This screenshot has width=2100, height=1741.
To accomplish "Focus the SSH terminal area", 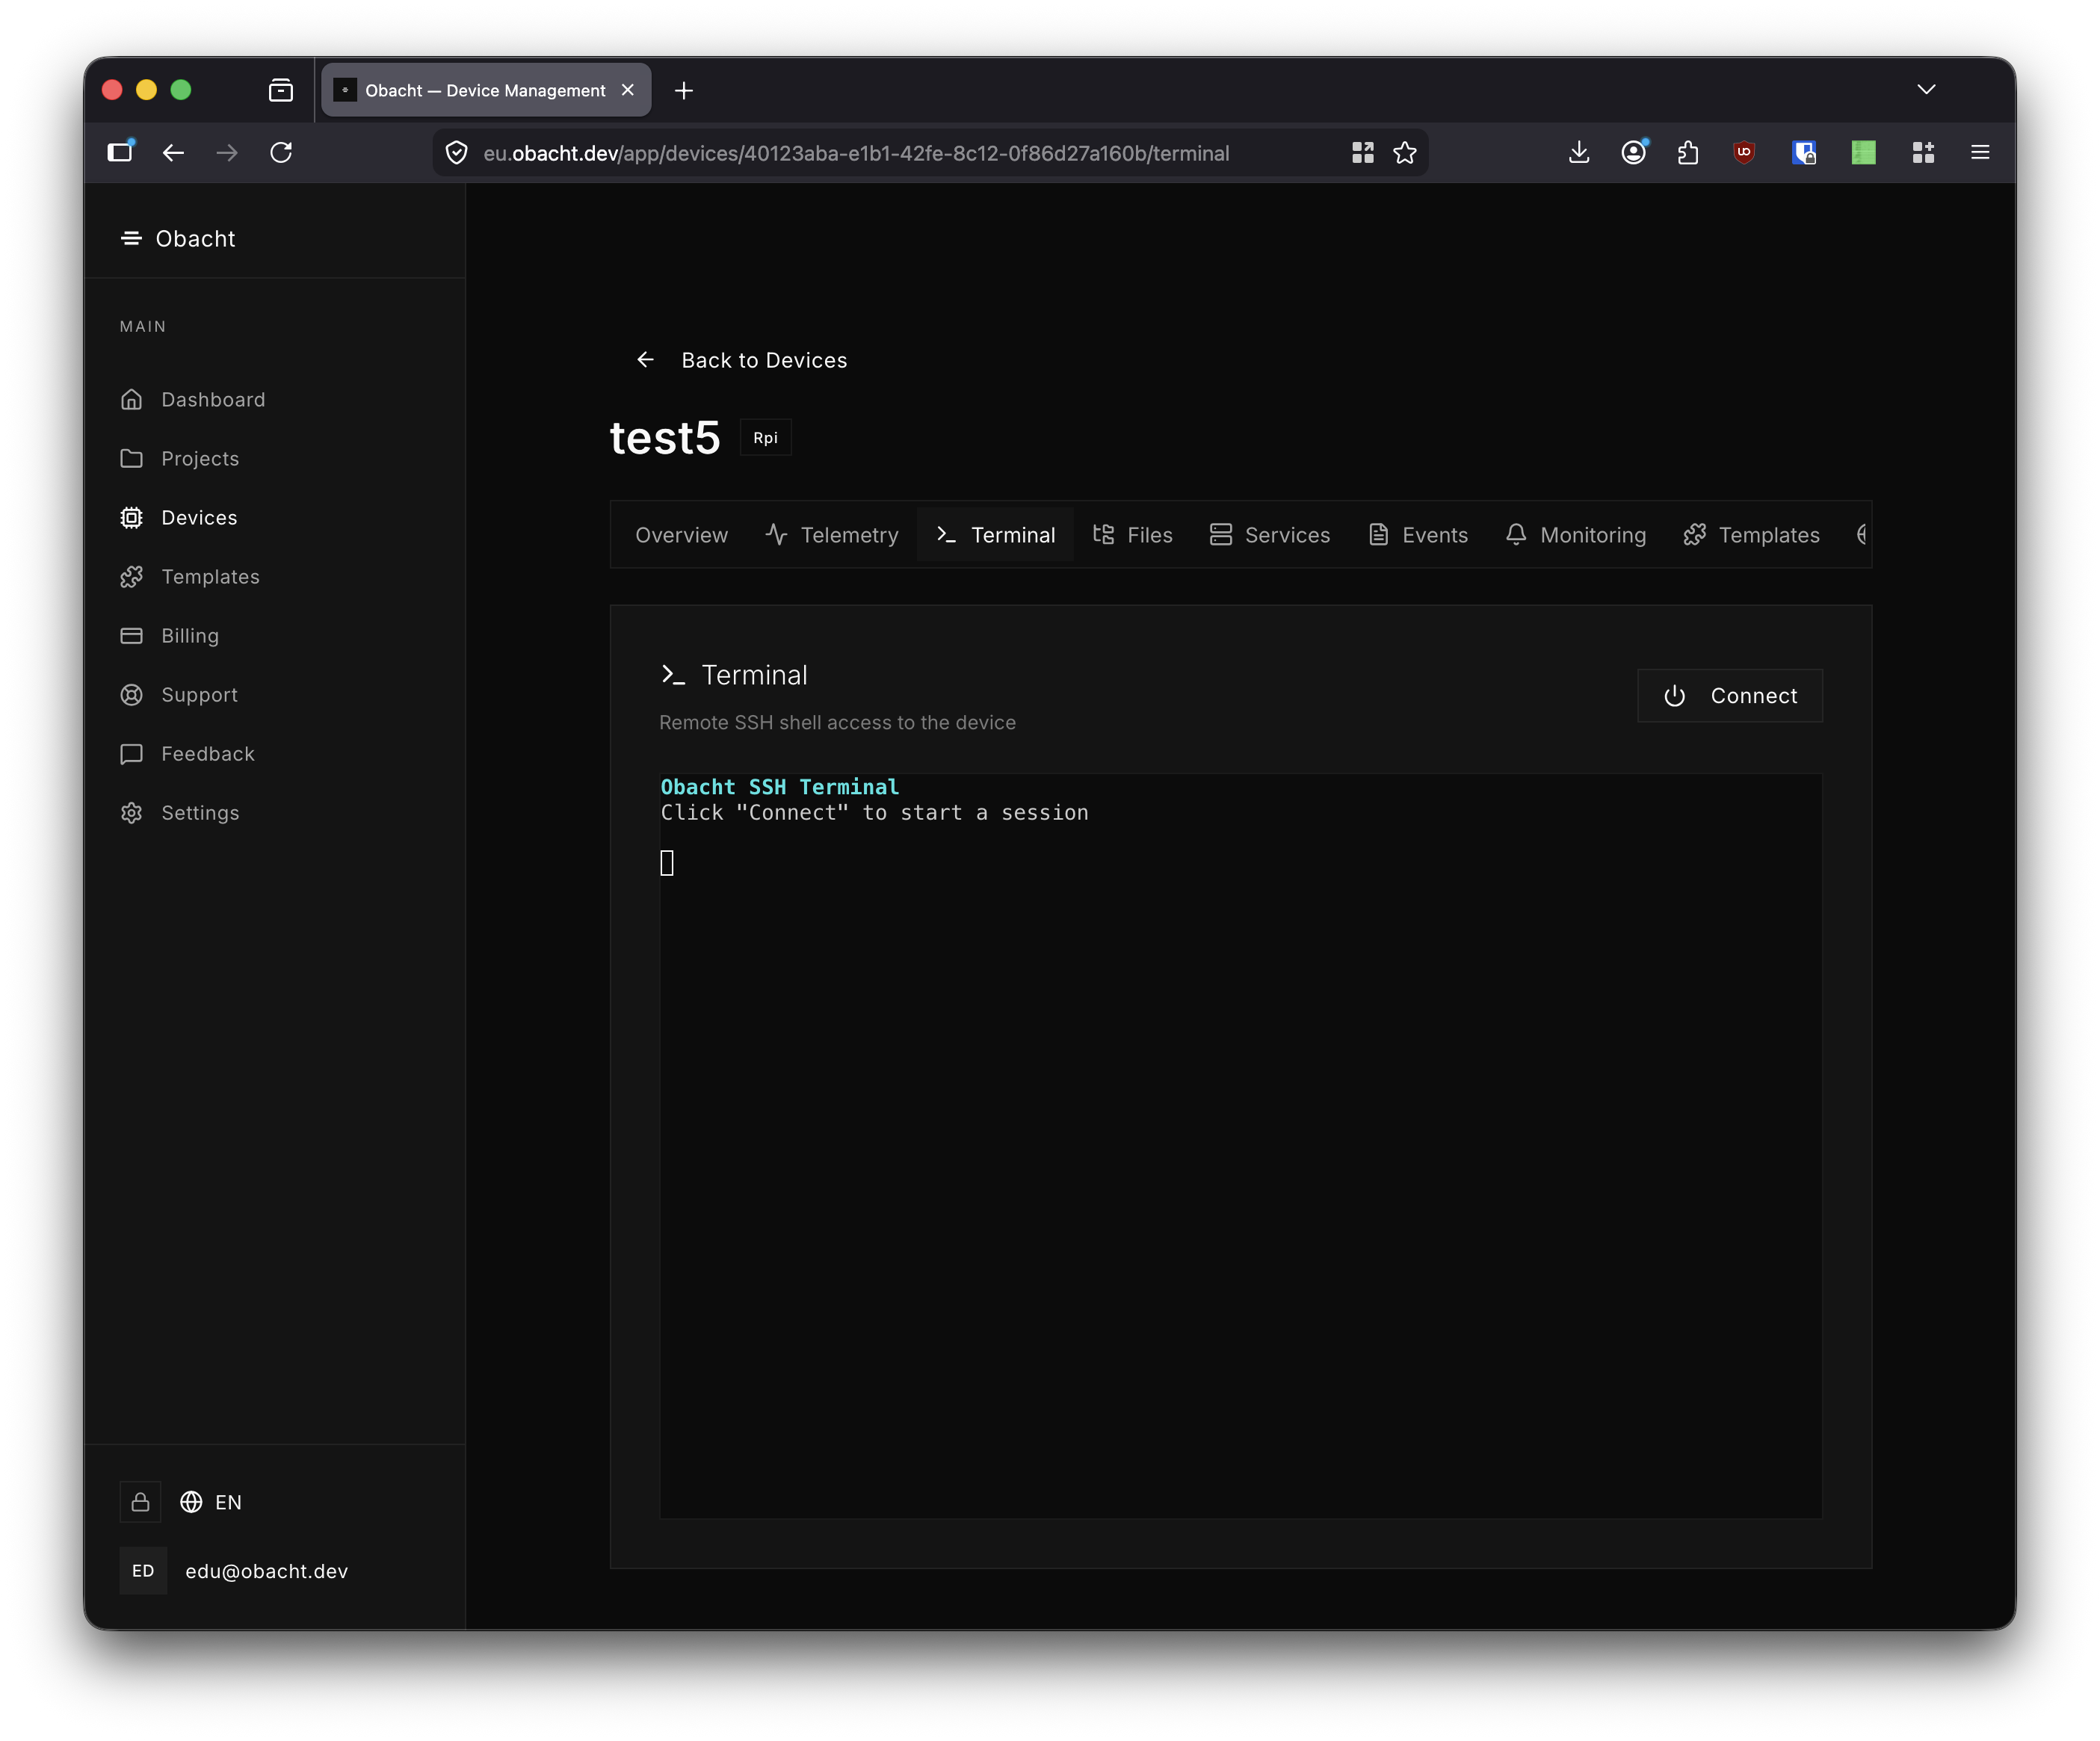I will pyautogui.click(x=1240, y=1145).
